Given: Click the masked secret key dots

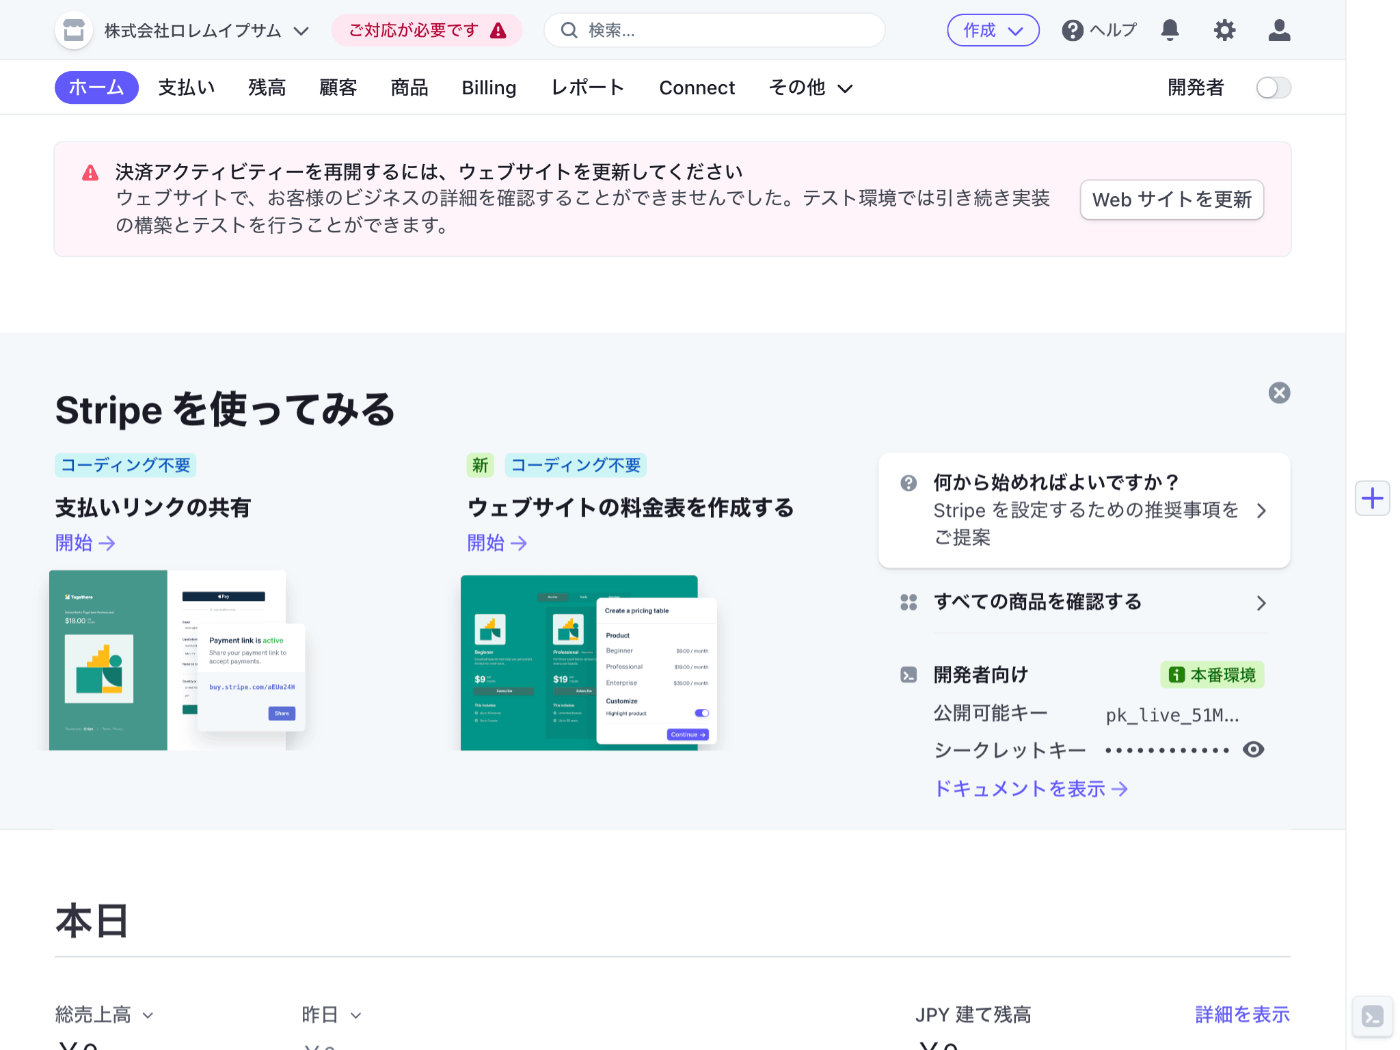Looking at the screenshot, I should tap(1167, 750).
